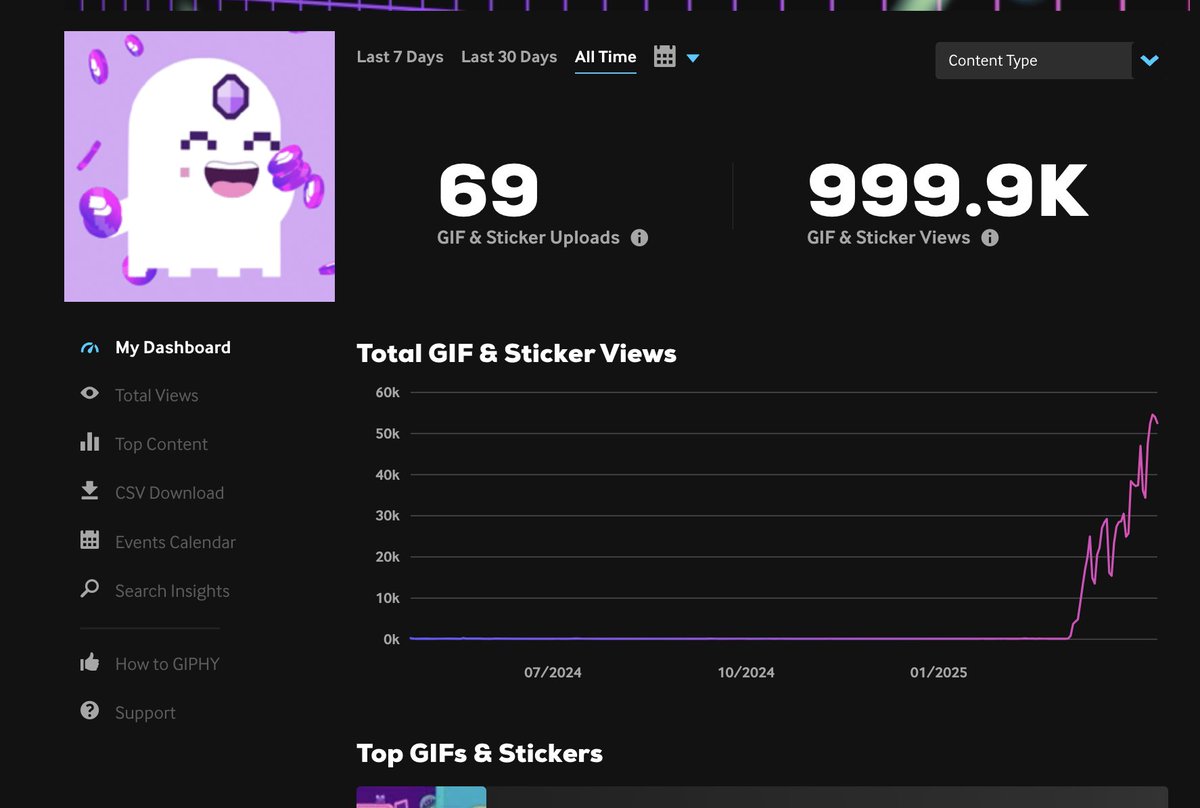Click the 01/2025 axis label

[939, 672]
